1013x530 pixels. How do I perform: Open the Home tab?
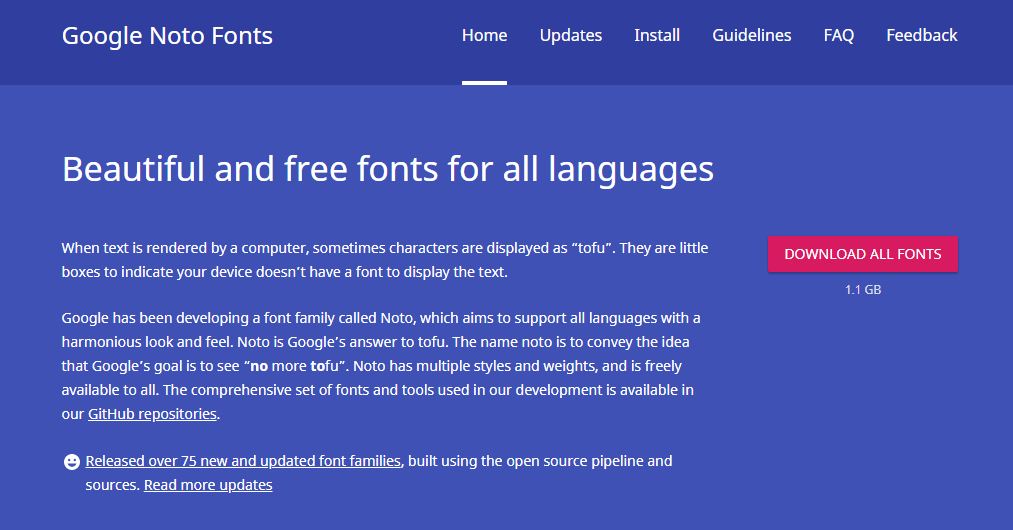[485, 36]
